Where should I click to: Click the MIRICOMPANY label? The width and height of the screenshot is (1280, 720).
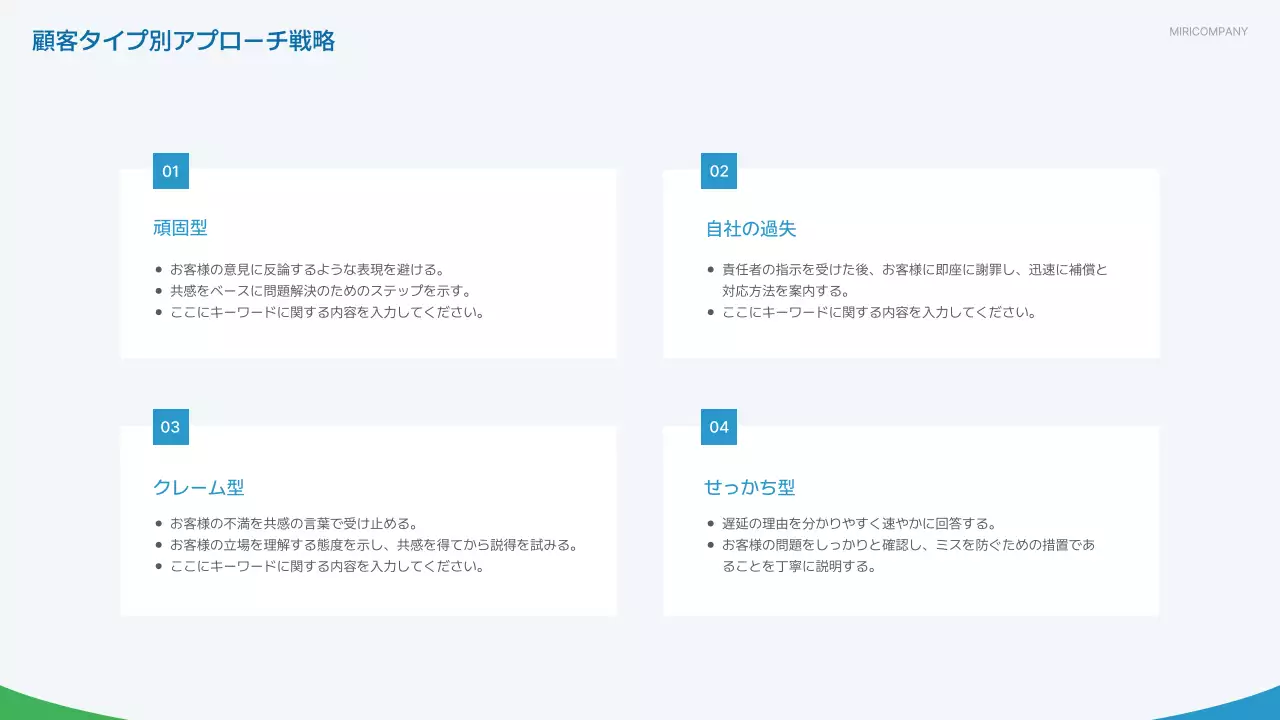1208,32
